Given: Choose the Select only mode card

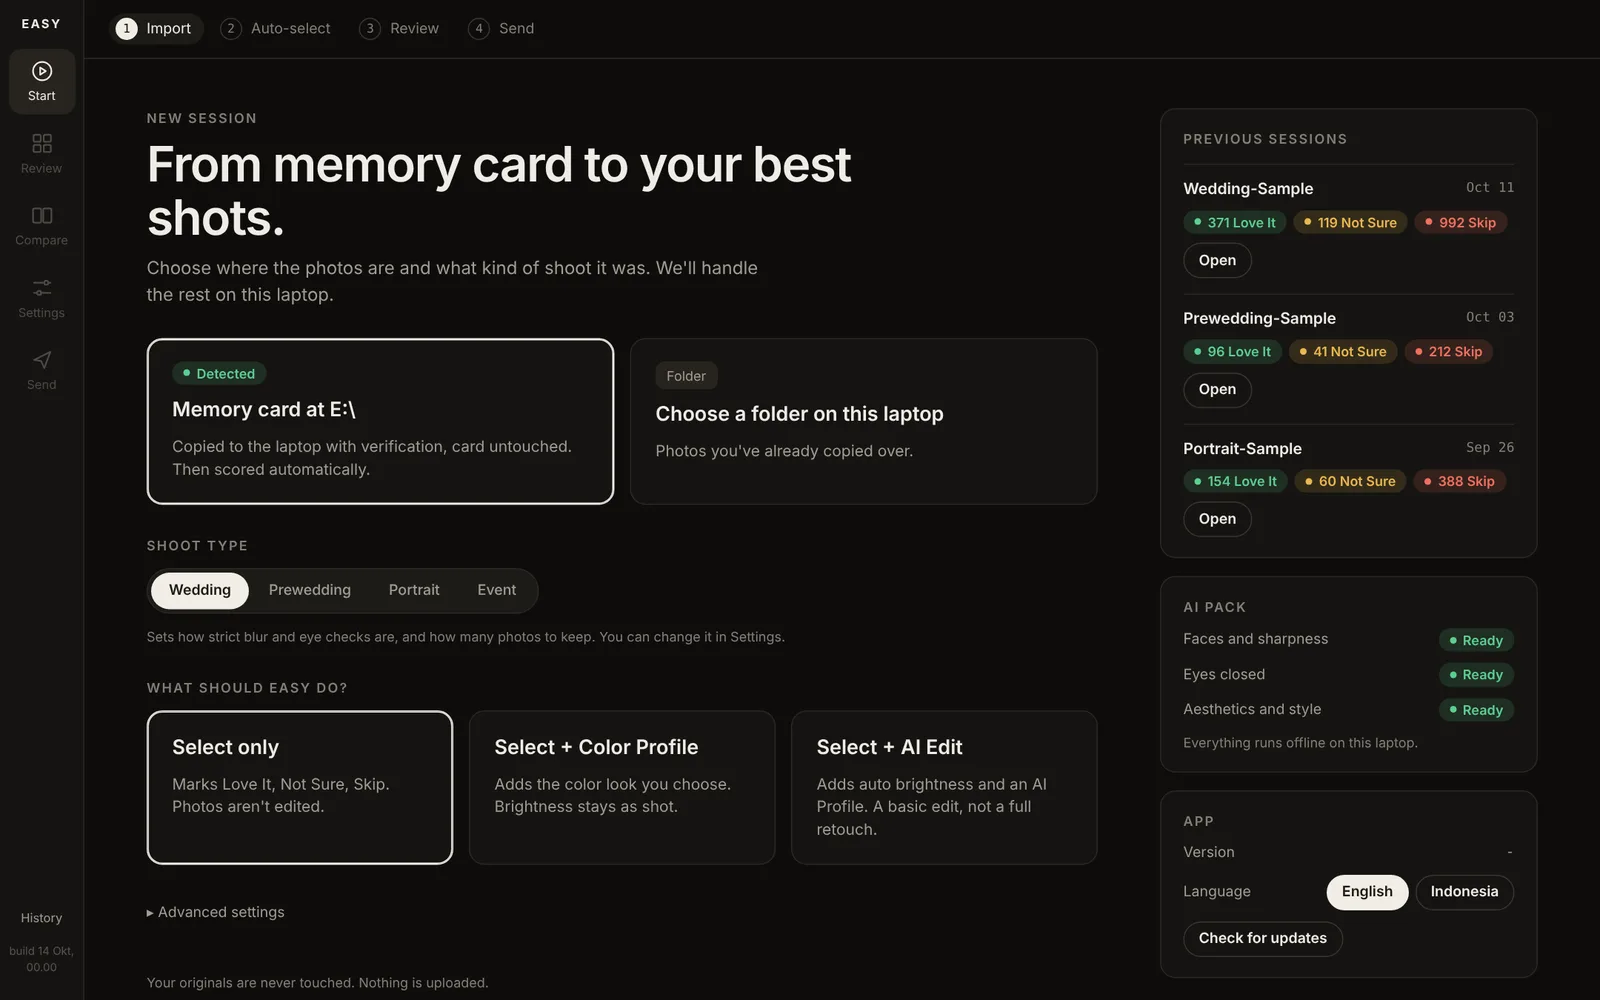Looking at the screenshot, I should [300, 787].
